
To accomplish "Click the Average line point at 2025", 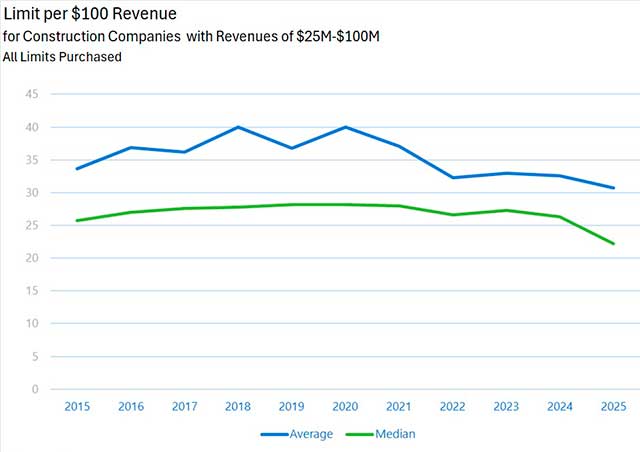I will pyautogui.click(x=614, y=188).
